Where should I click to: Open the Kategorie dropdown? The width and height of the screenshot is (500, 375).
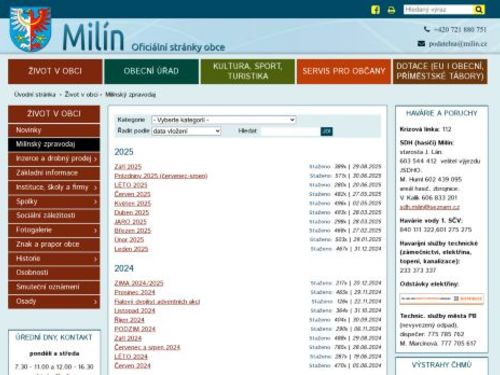223,120
